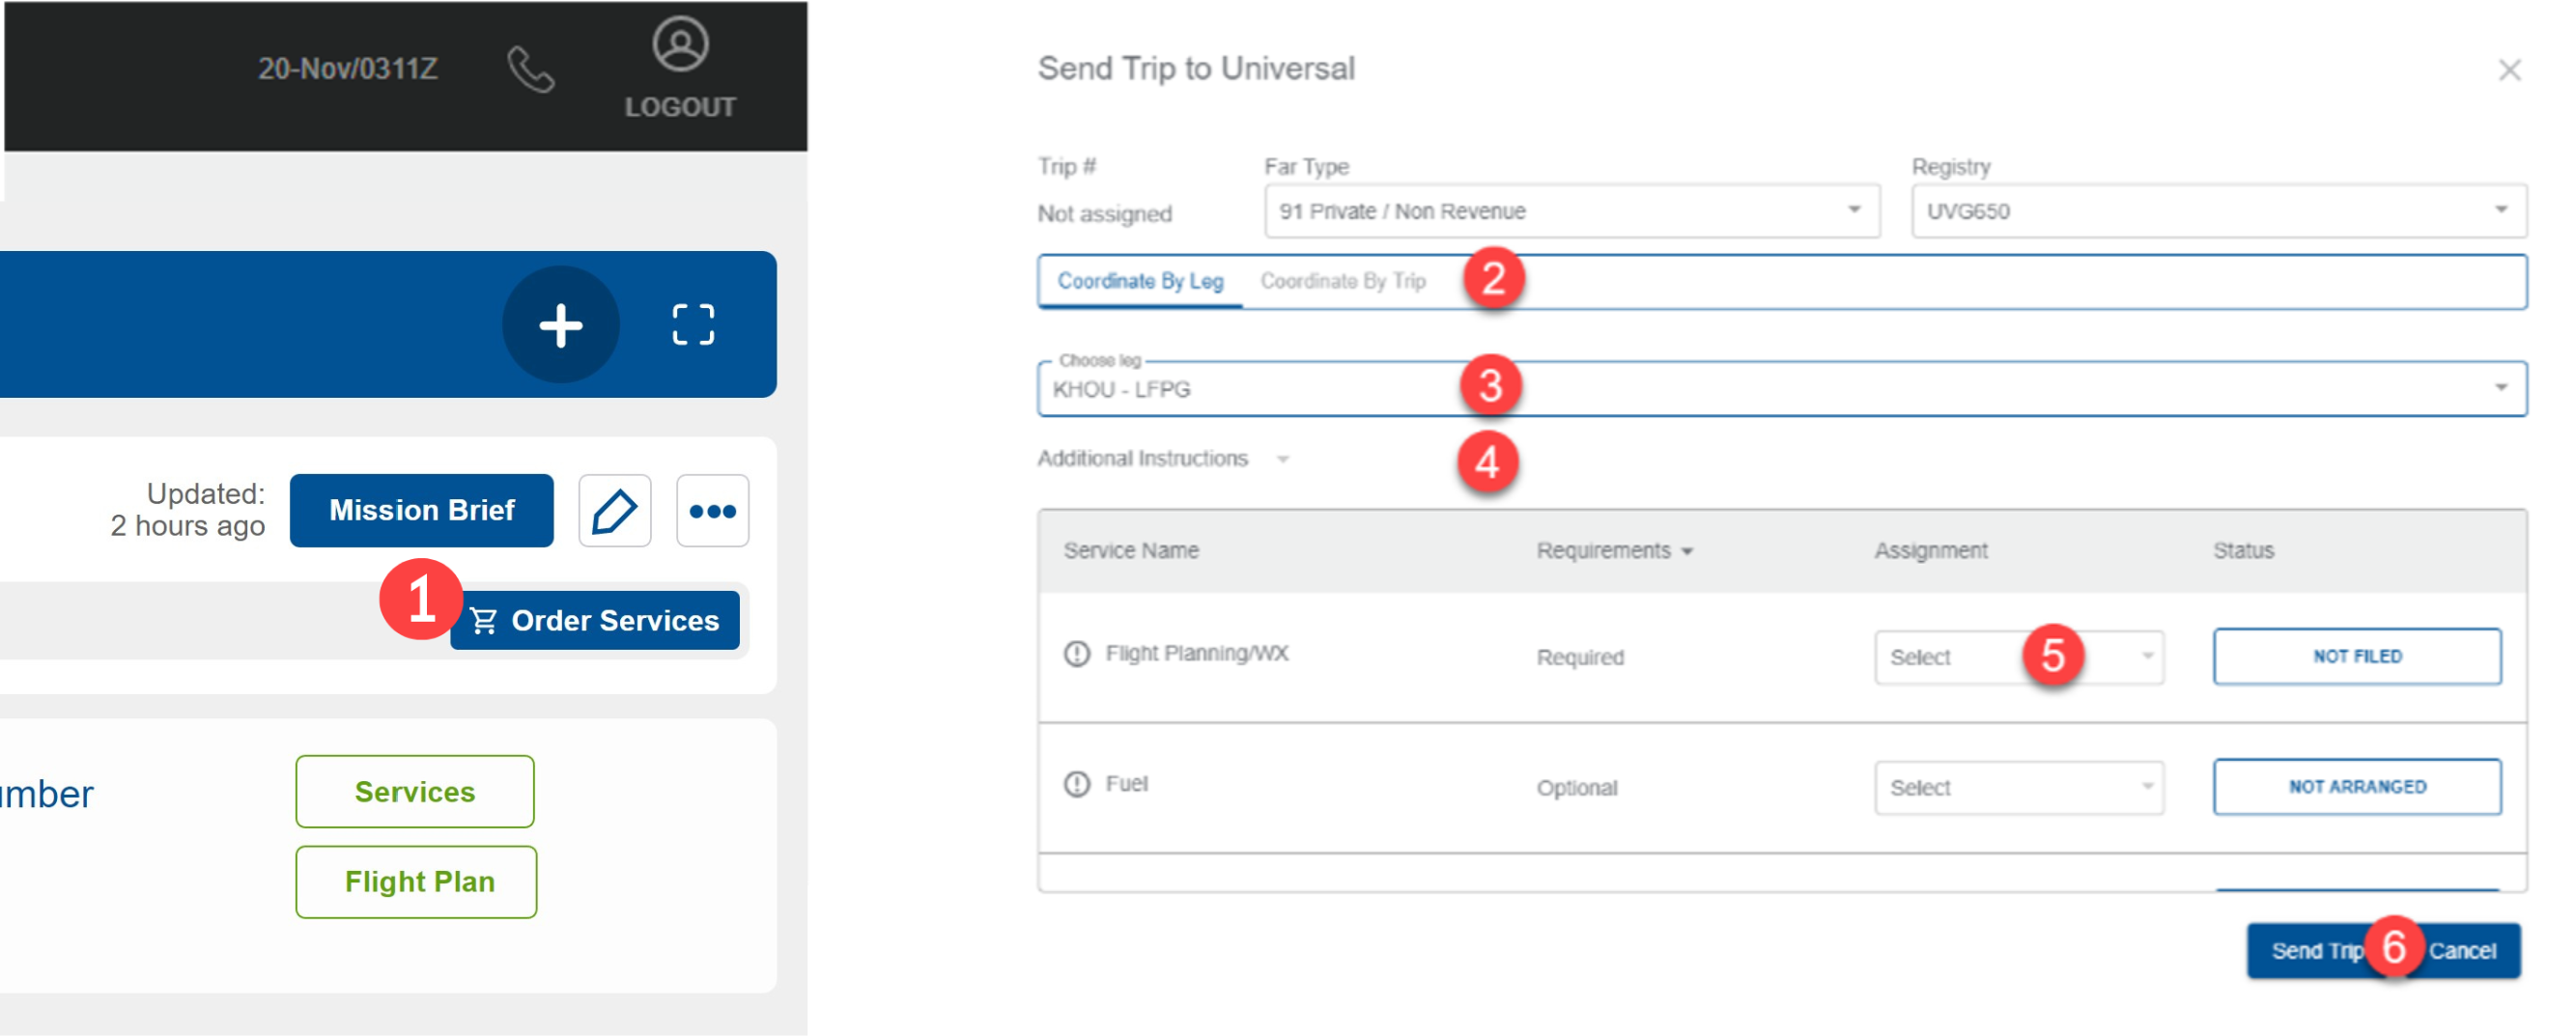This screenshot has height=1036, width=2576.
Task: Click the info icon next to Flight Planning/WX
Action: coord(1076,654)
